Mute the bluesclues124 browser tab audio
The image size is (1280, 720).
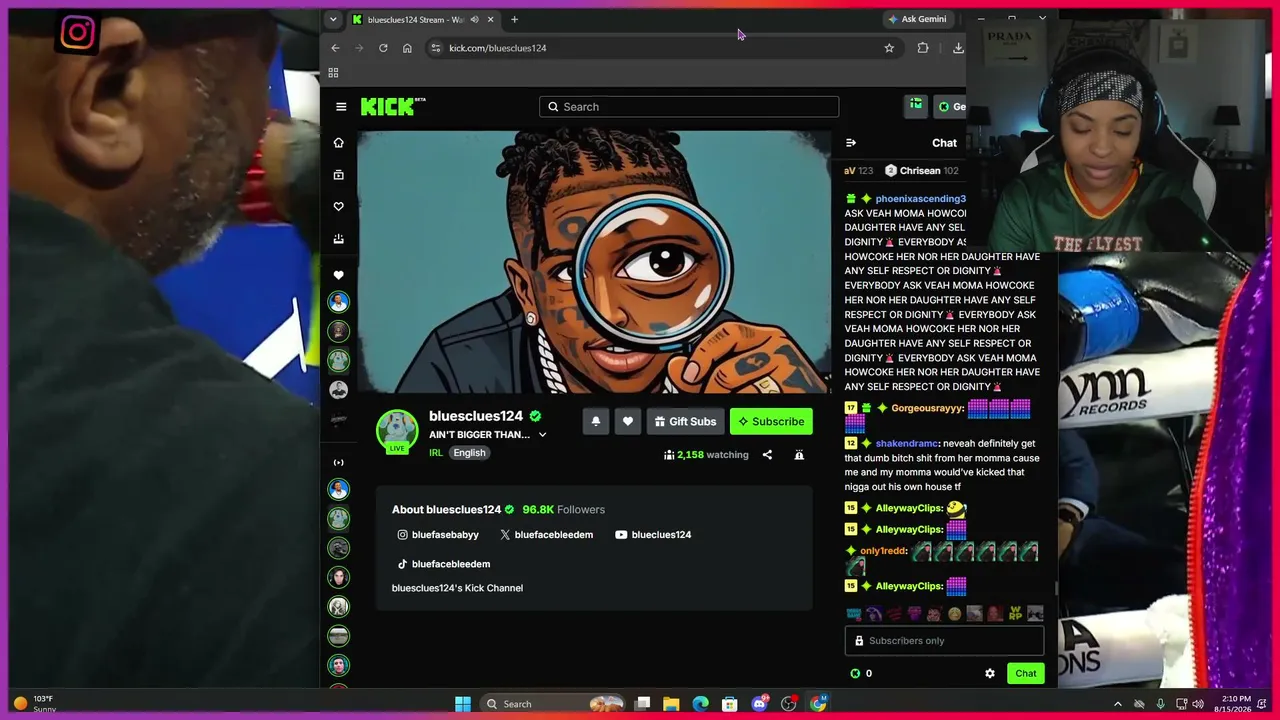[x=474, y=20]
